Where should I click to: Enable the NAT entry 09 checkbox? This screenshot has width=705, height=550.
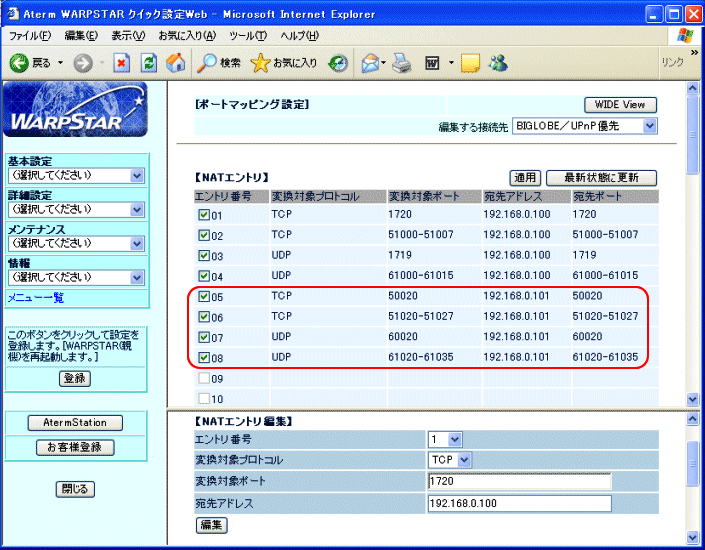[204, 379]
